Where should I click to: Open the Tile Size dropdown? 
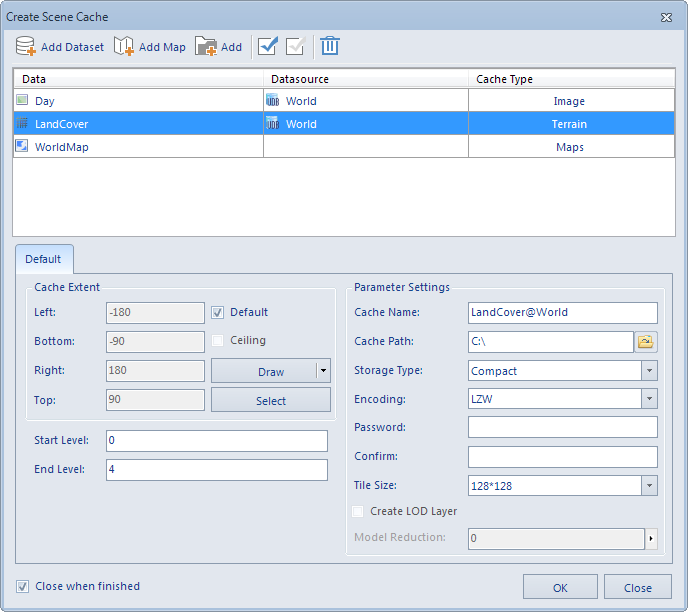tap(649, 486)
